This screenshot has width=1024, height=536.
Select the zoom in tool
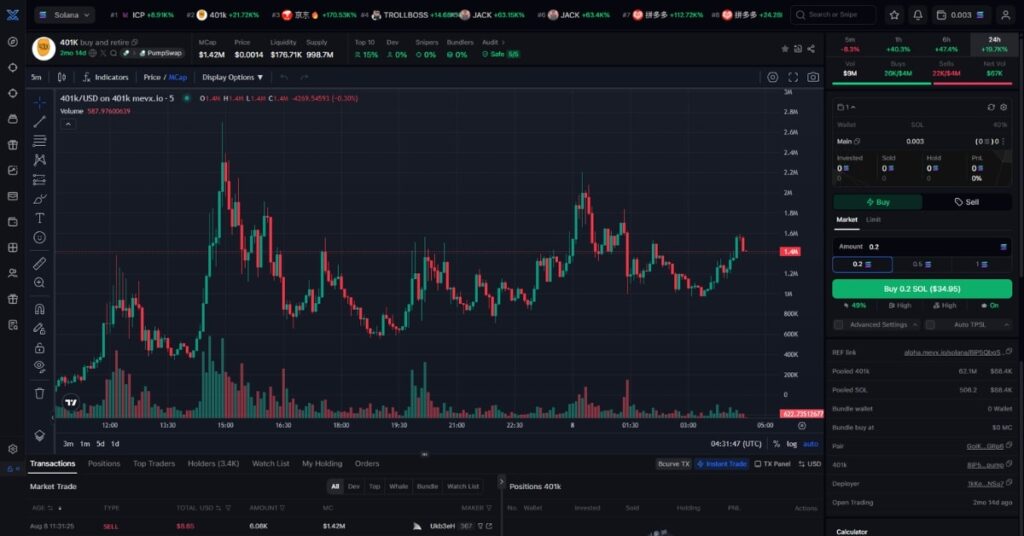point(40,283)
